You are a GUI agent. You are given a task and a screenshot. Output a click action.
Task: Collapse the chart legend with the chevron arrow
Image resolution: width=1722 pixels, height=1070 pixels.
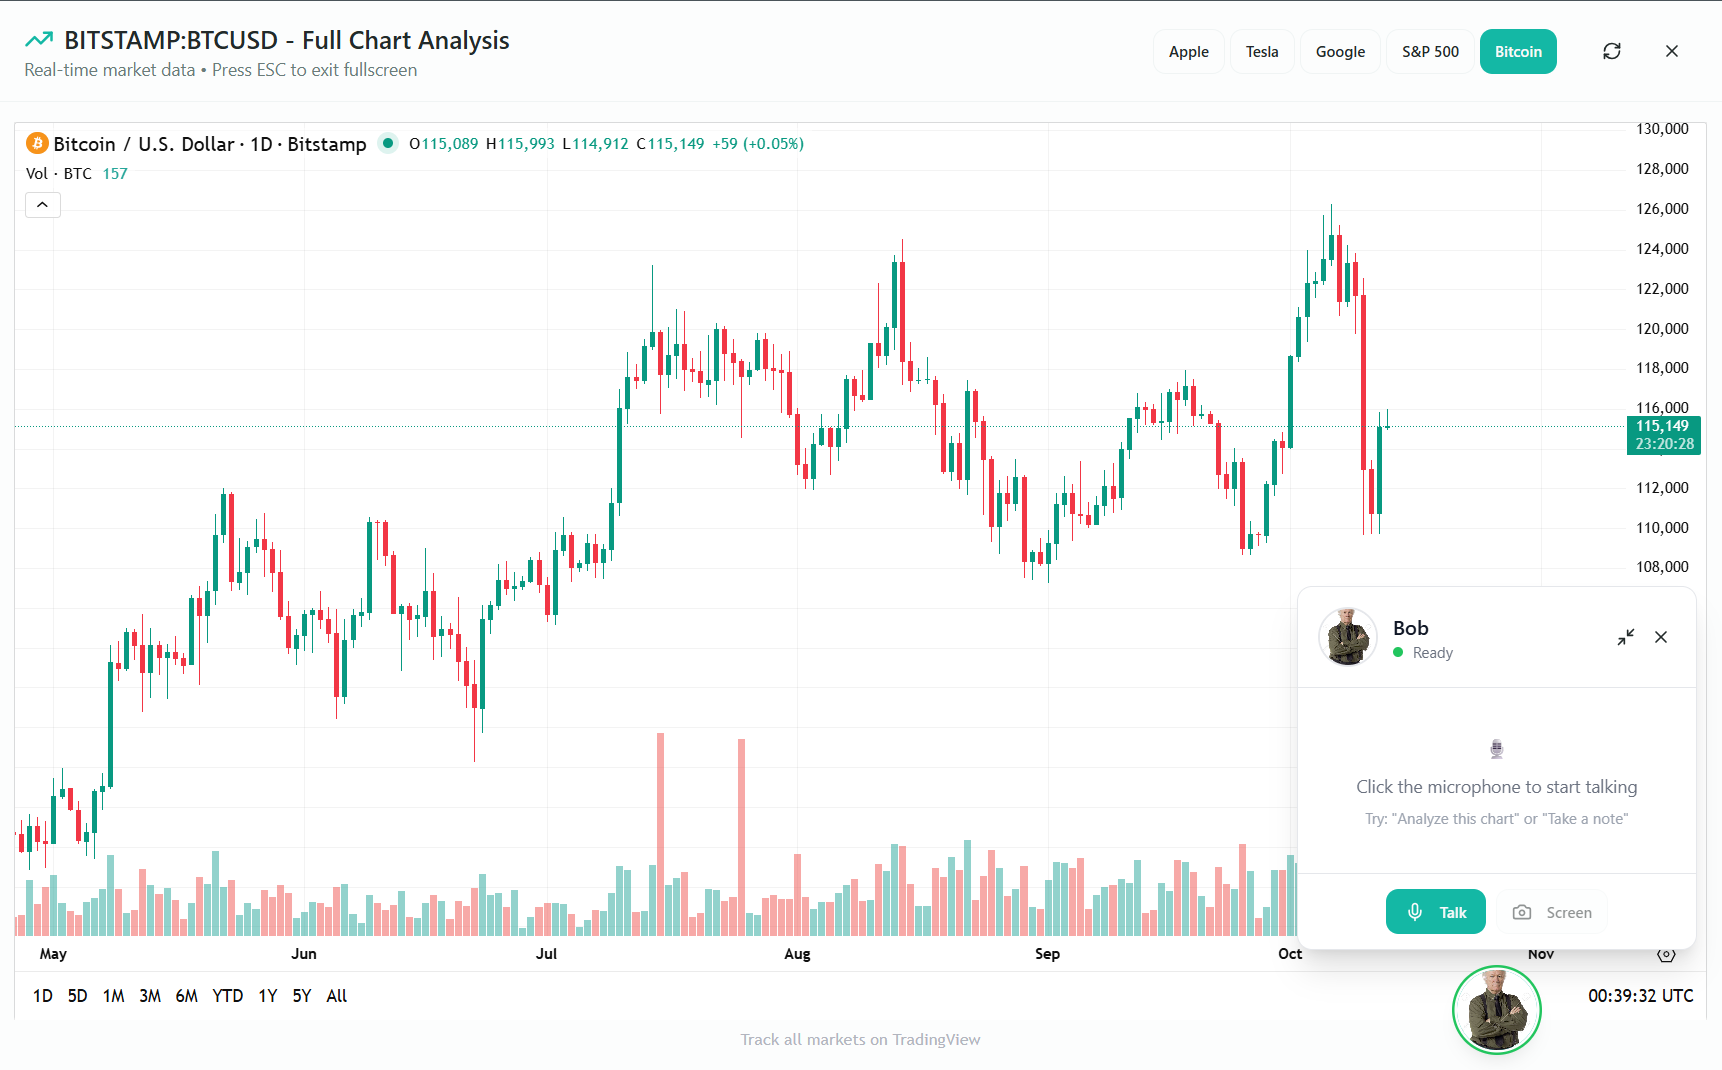42,204
